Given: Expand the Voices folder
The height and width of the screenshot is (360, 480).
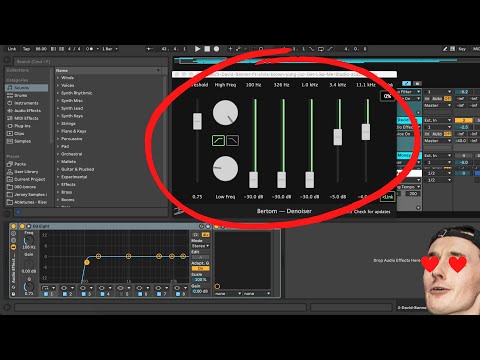Looking at the screenshot, I should [x=58, y=85].
